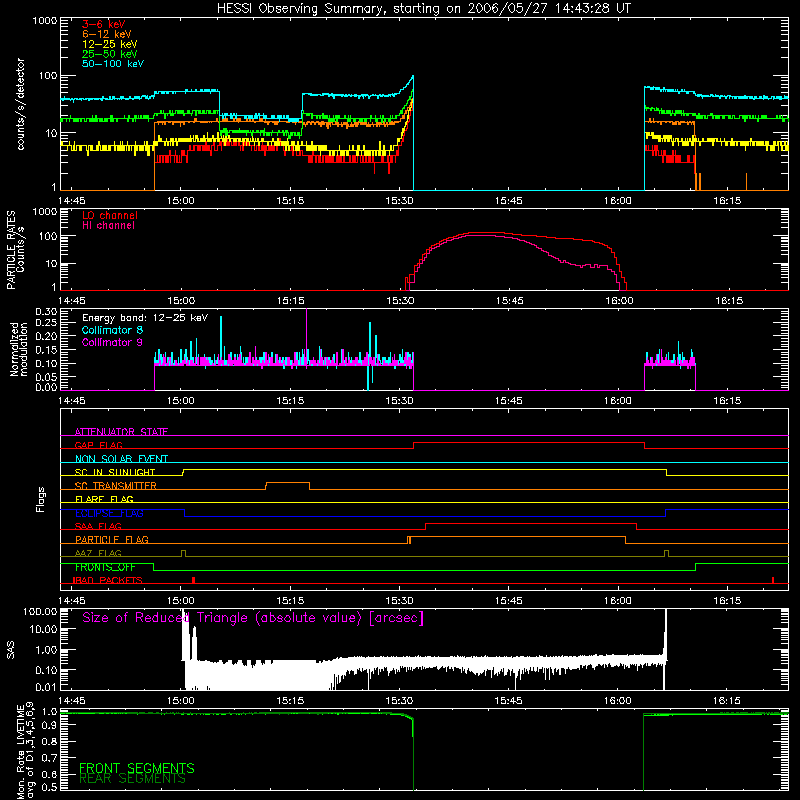Click the 50-100 keV peak near 15:30
This screenshot has height=800, width=800.
click(413, 77)
